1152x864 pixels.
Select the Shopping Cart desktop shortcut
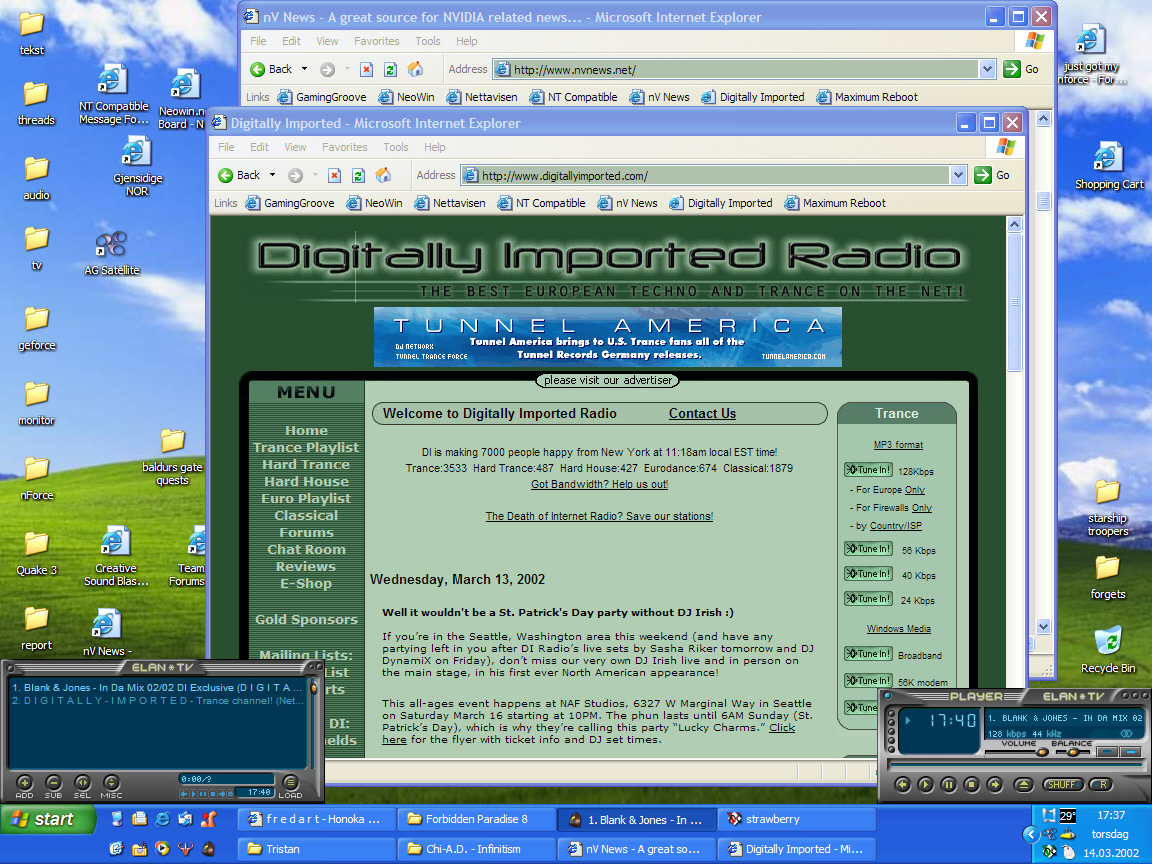(x=1109, y=166)
